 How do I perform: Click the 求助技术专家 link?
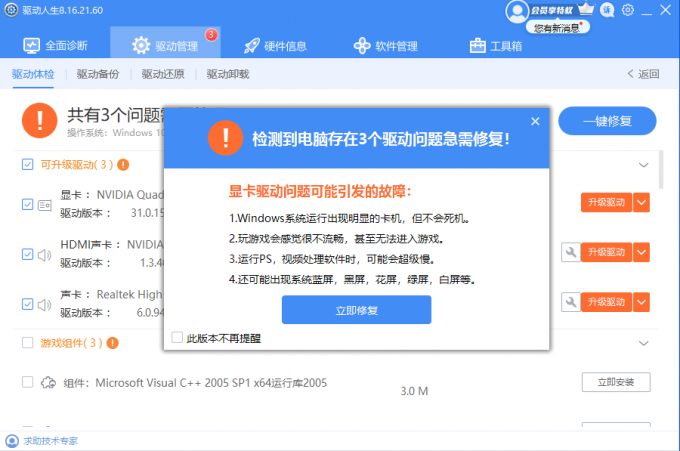pos(51,441)
